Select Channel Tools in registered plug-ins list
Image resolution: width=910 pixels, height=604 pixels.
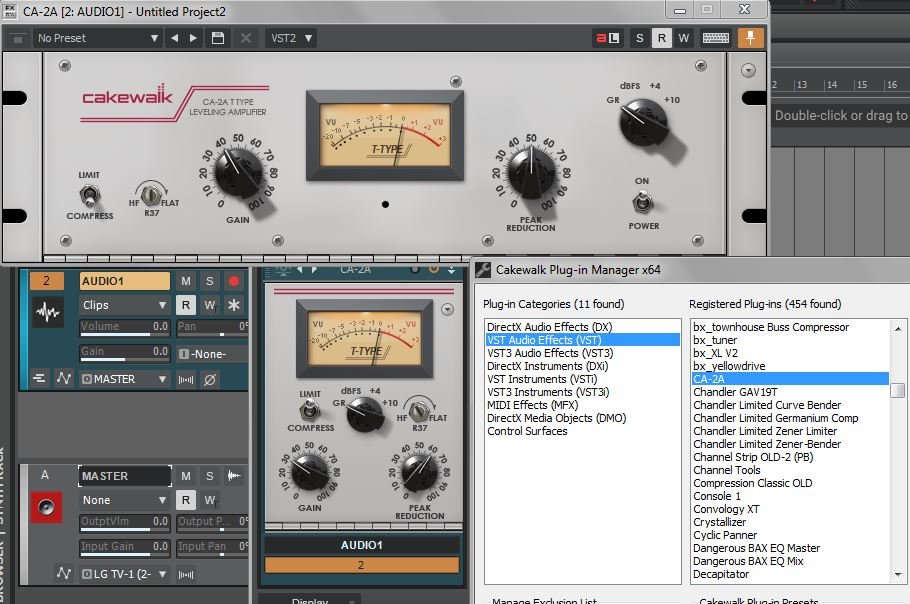pos(727,470)
